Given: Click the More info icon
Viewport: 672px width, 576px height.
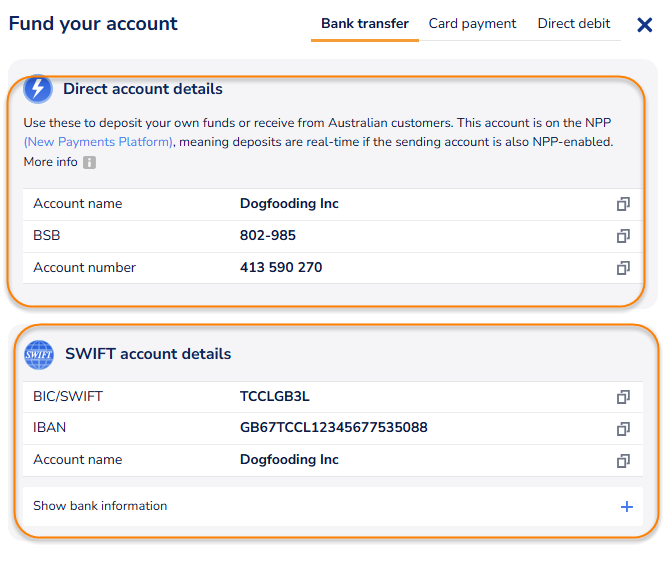Looking at the screenshot, I should coord(90,162).
